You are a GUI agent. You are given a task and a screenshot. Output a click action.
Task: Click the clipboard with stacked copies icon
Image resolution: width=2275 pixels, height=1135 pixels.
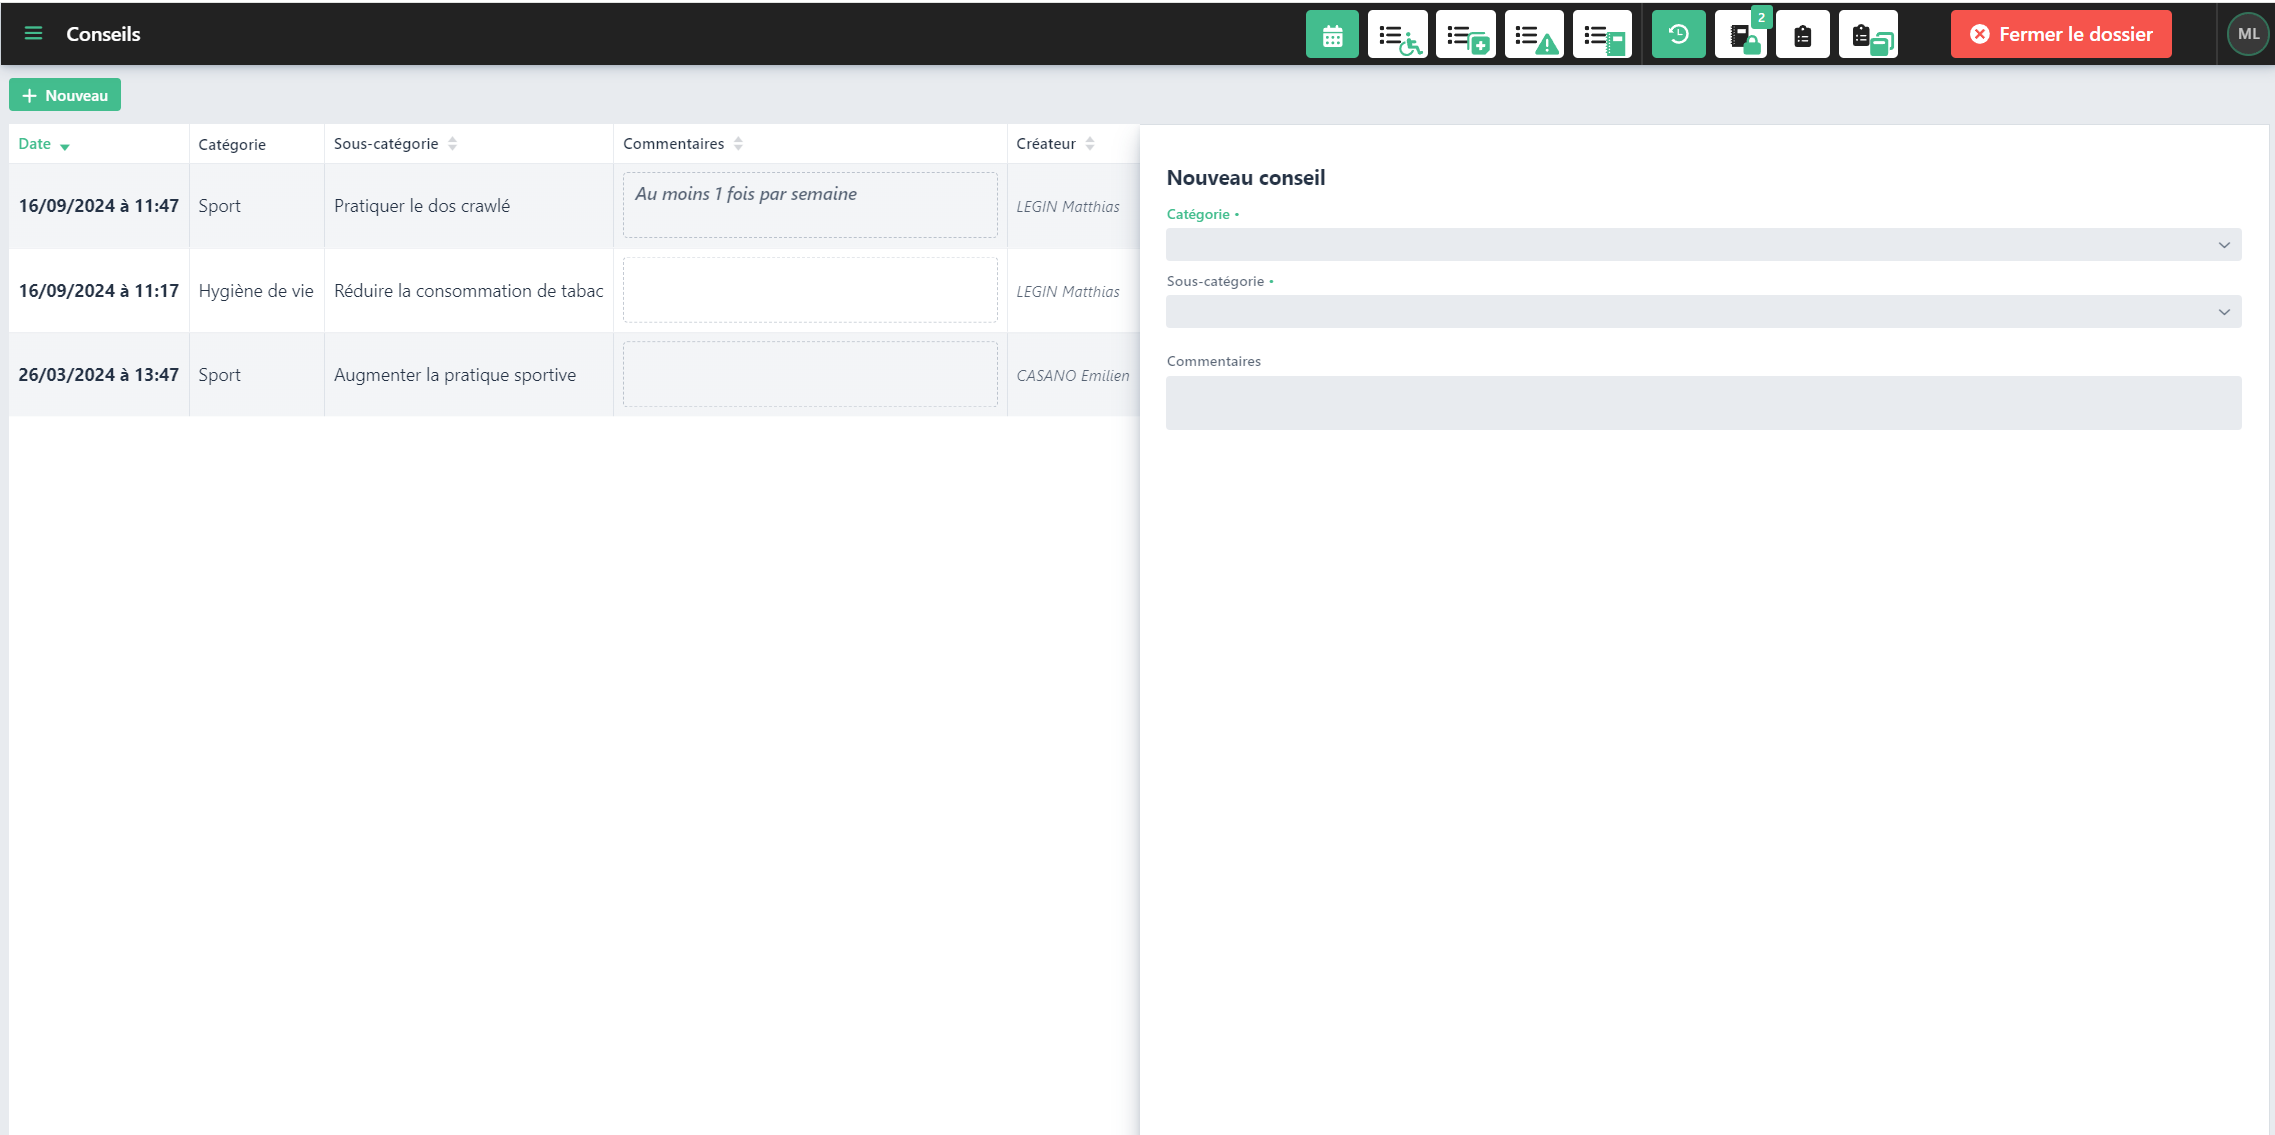pyautogui.click(x=1868, y=35)
